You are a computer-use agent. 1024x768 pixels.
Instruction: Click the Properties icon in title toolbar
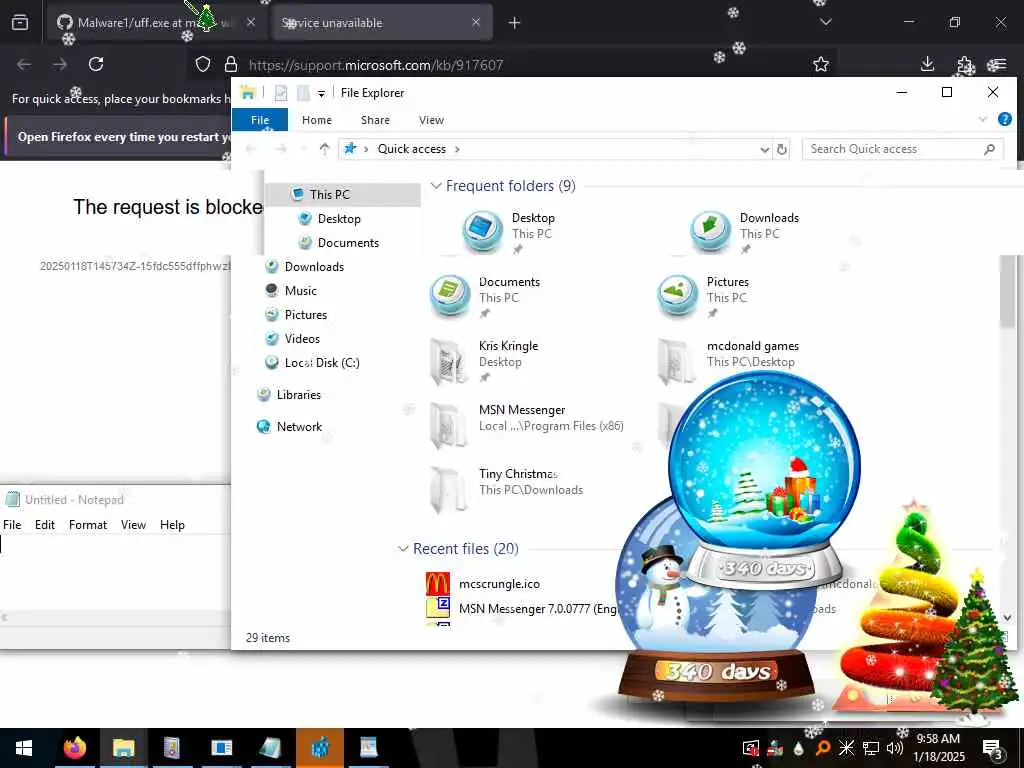pos(281,93)
